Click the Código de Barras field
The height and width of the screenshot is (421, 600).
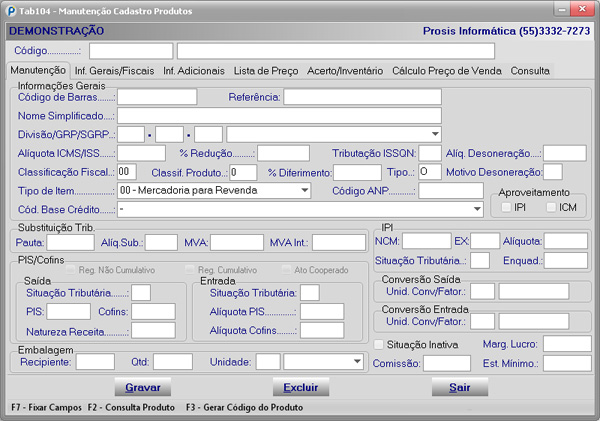(157, 97)
